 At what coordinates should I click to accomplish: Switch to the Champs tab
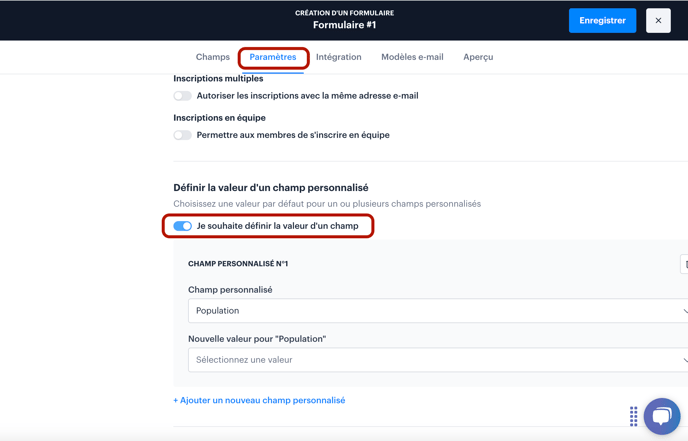click(x=213, y=57)
